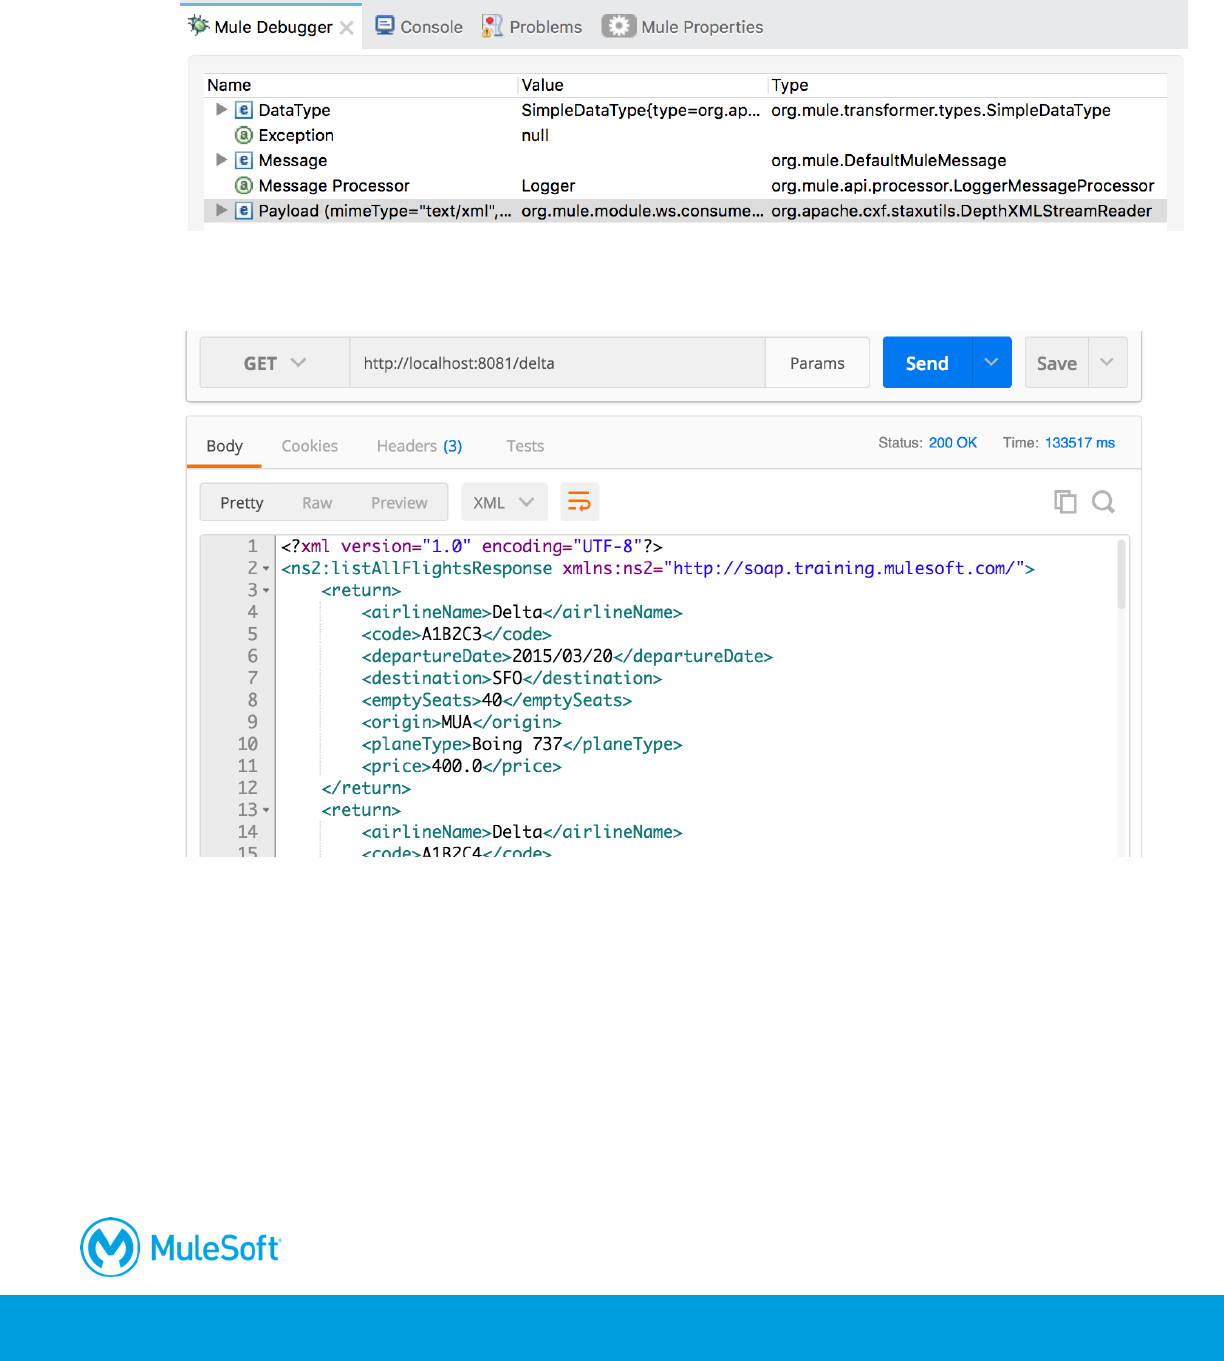Toggle line wrap icon

[579, 502]
